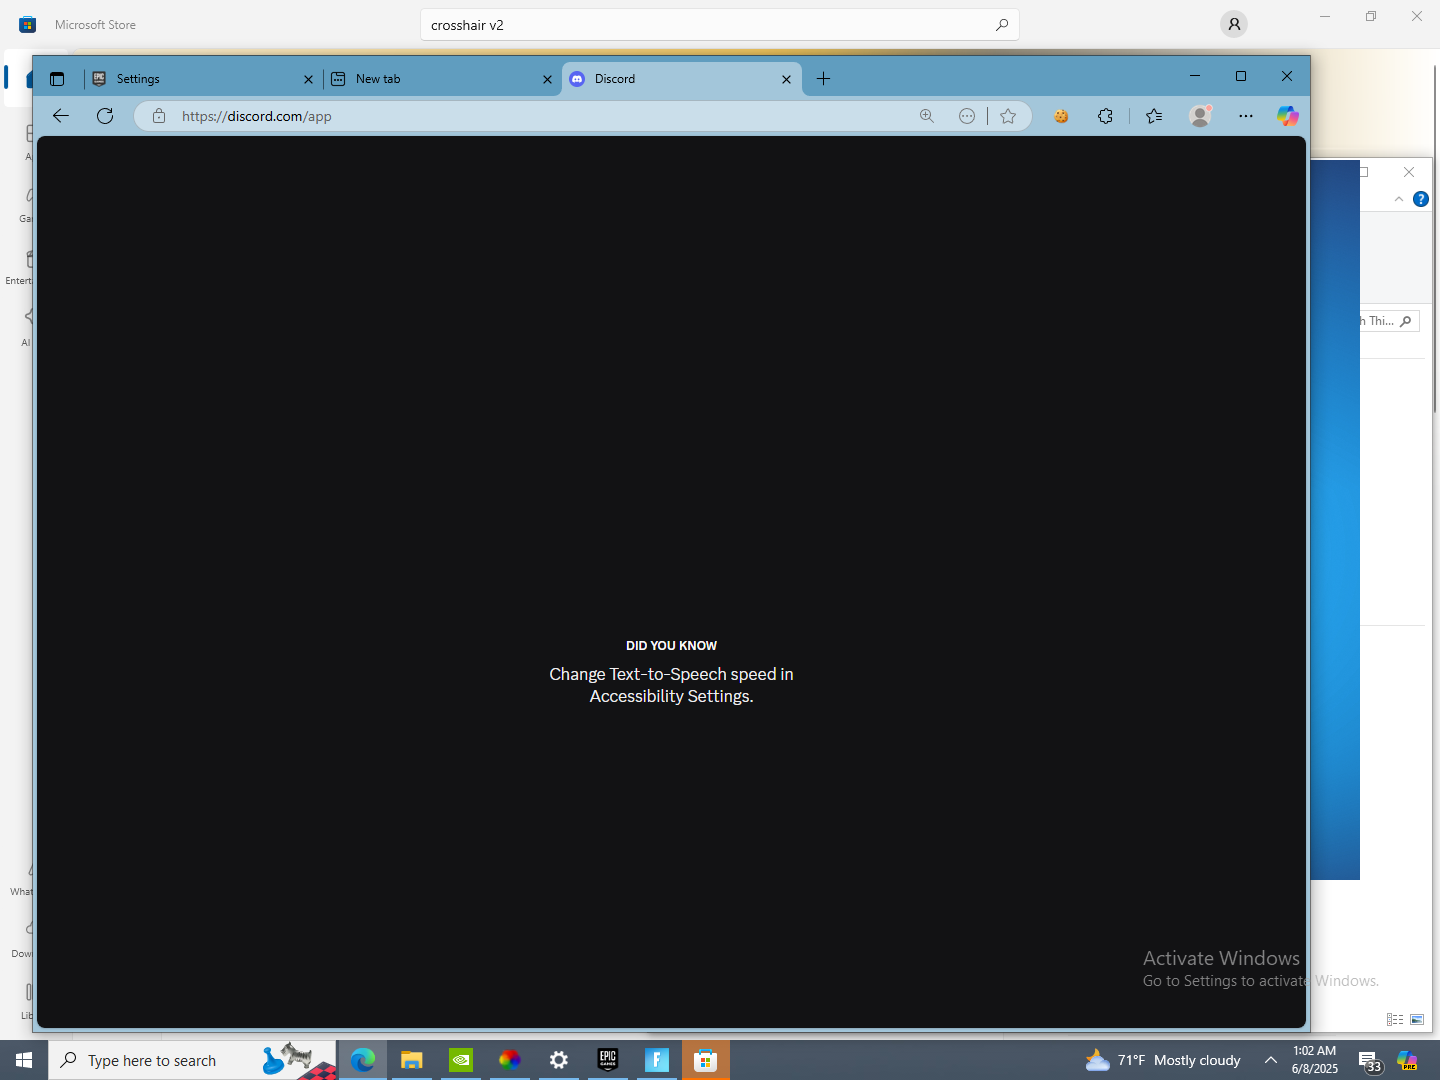
Task: Open Copilot in Edge toolbar
Action: pyautogui.click(x=1288, y=116)
